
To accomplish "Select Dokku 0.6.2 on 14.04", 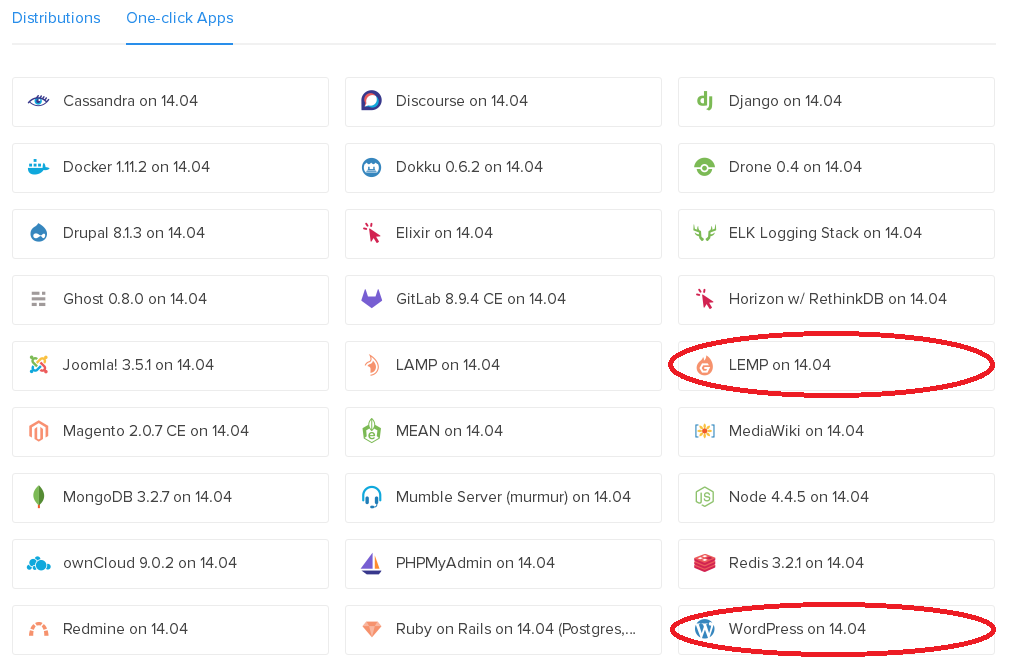I will coord(503,168).
